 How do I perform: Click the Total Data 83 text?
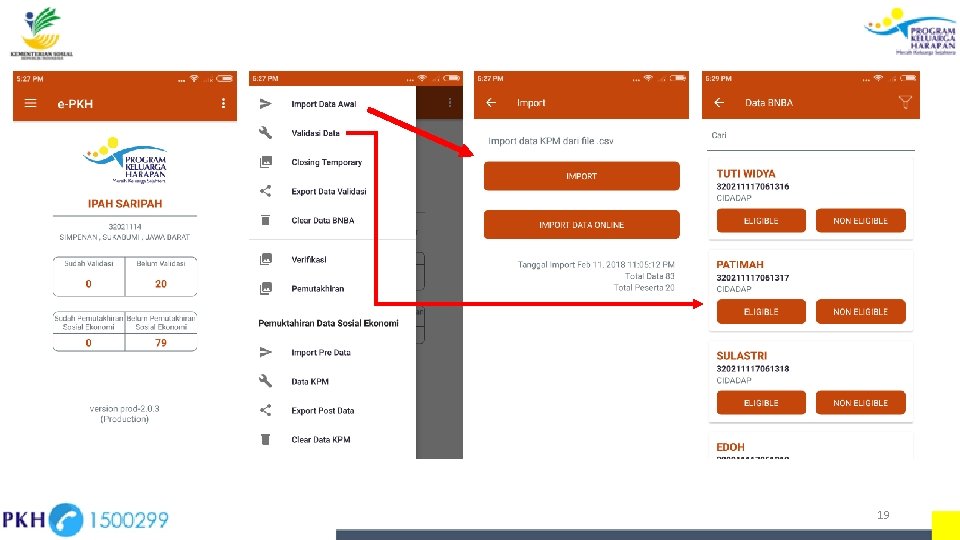click(x=650, y=276)
